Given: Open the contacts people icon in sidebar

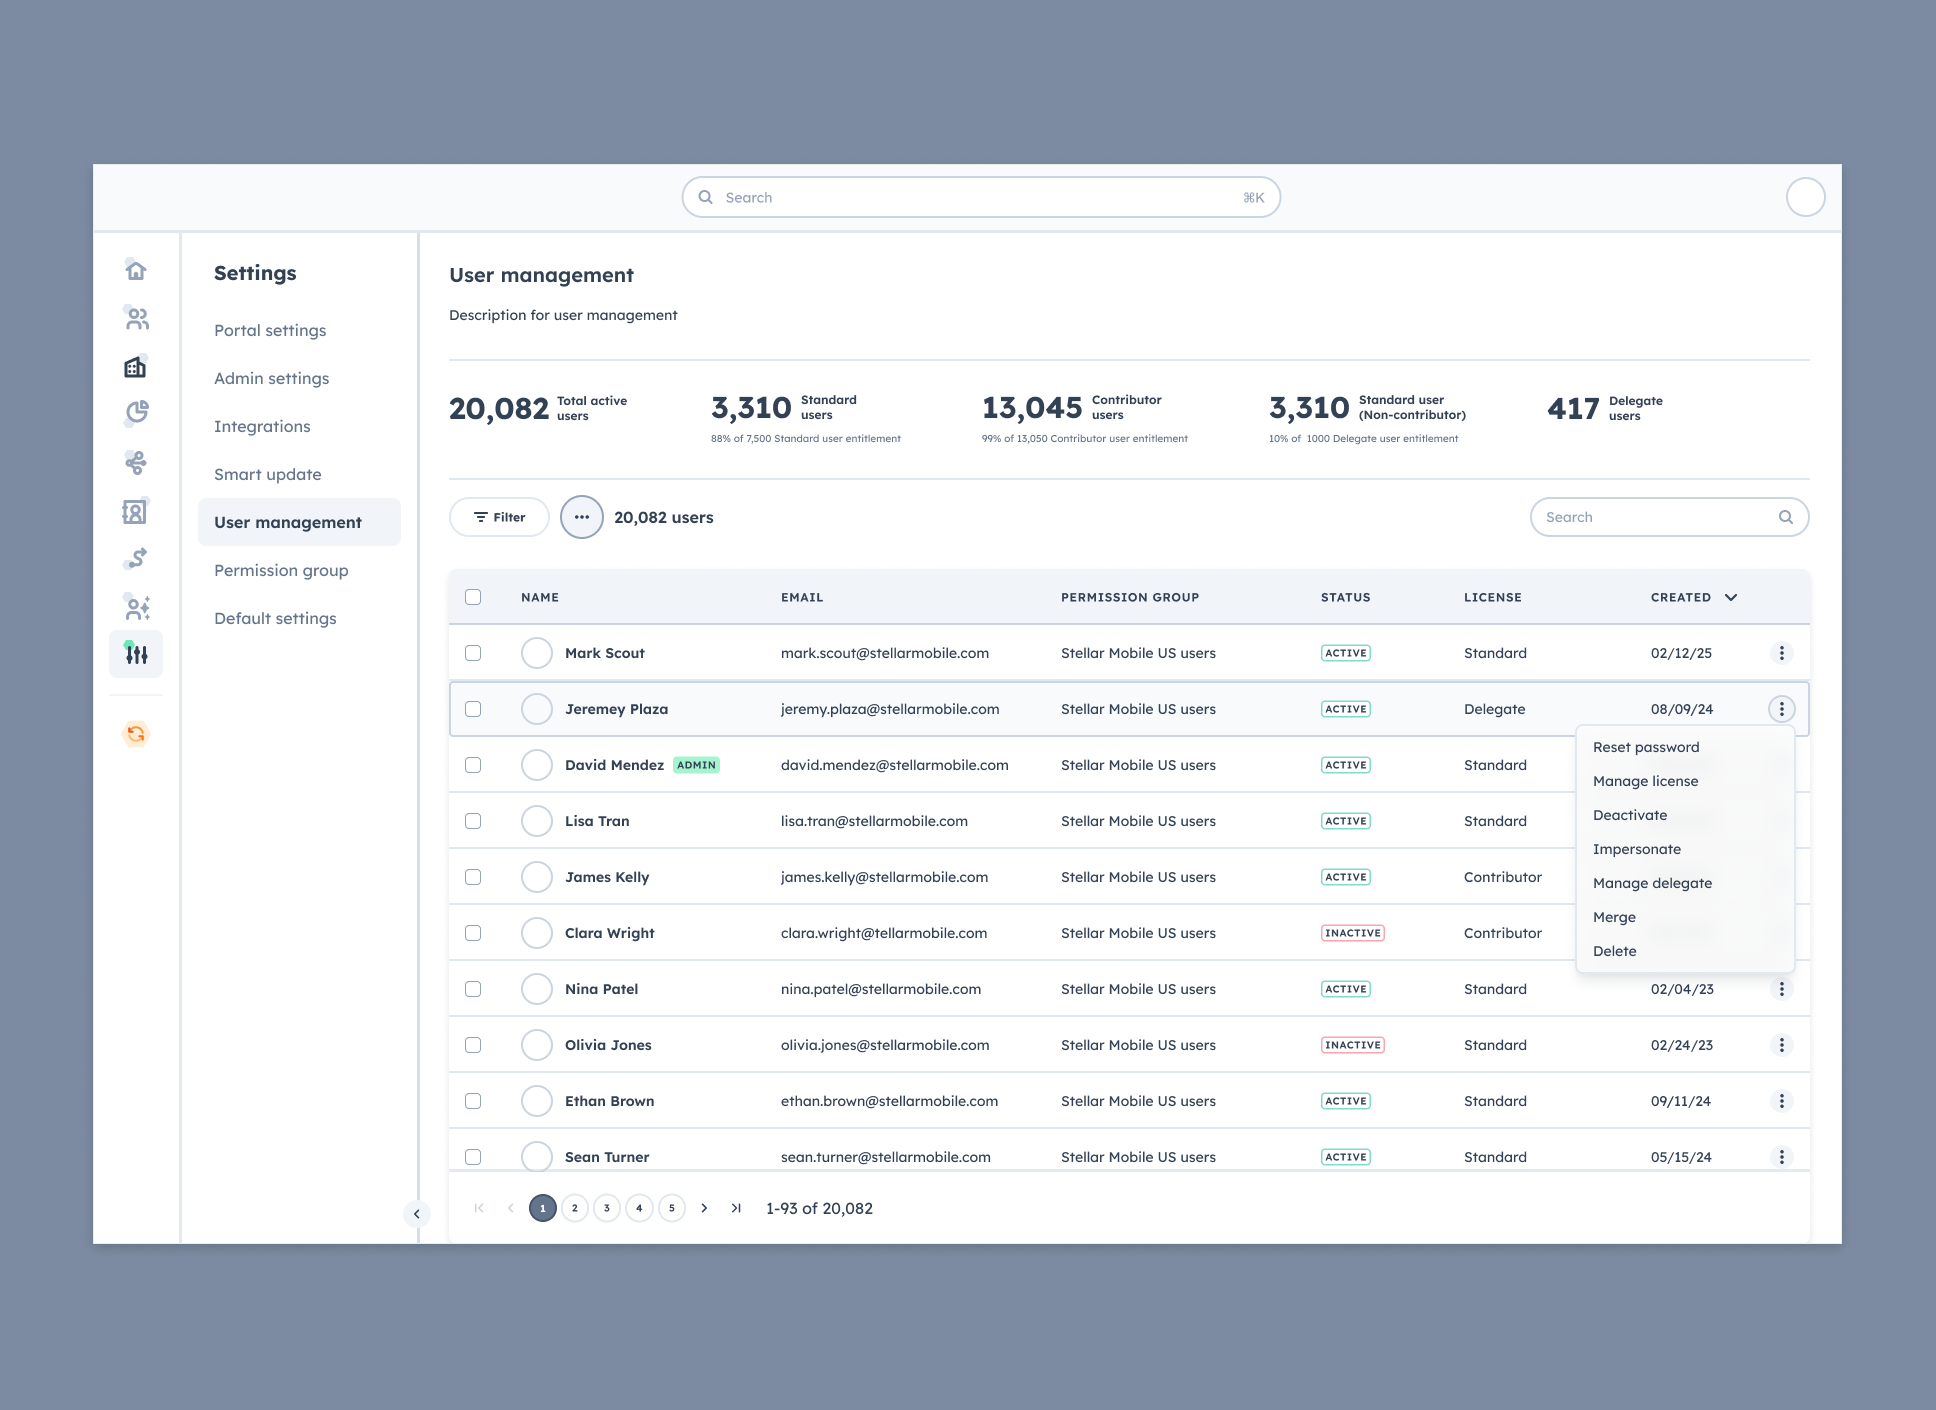Looking at the screenshot, I should tap(136, 318).
